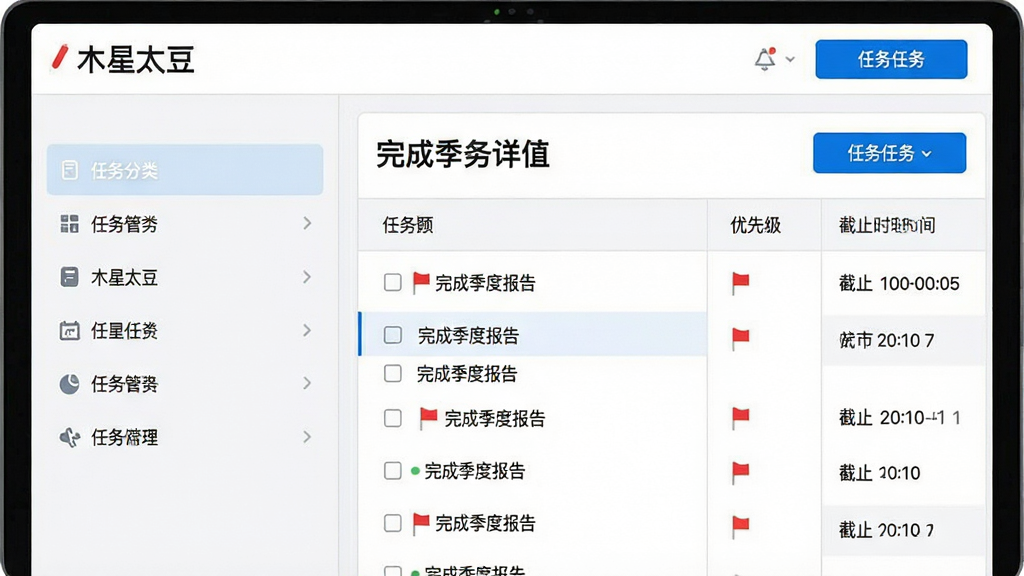Click the green dot in the 截止 20:10 row
1024x576 pixels.
[415, 471]
